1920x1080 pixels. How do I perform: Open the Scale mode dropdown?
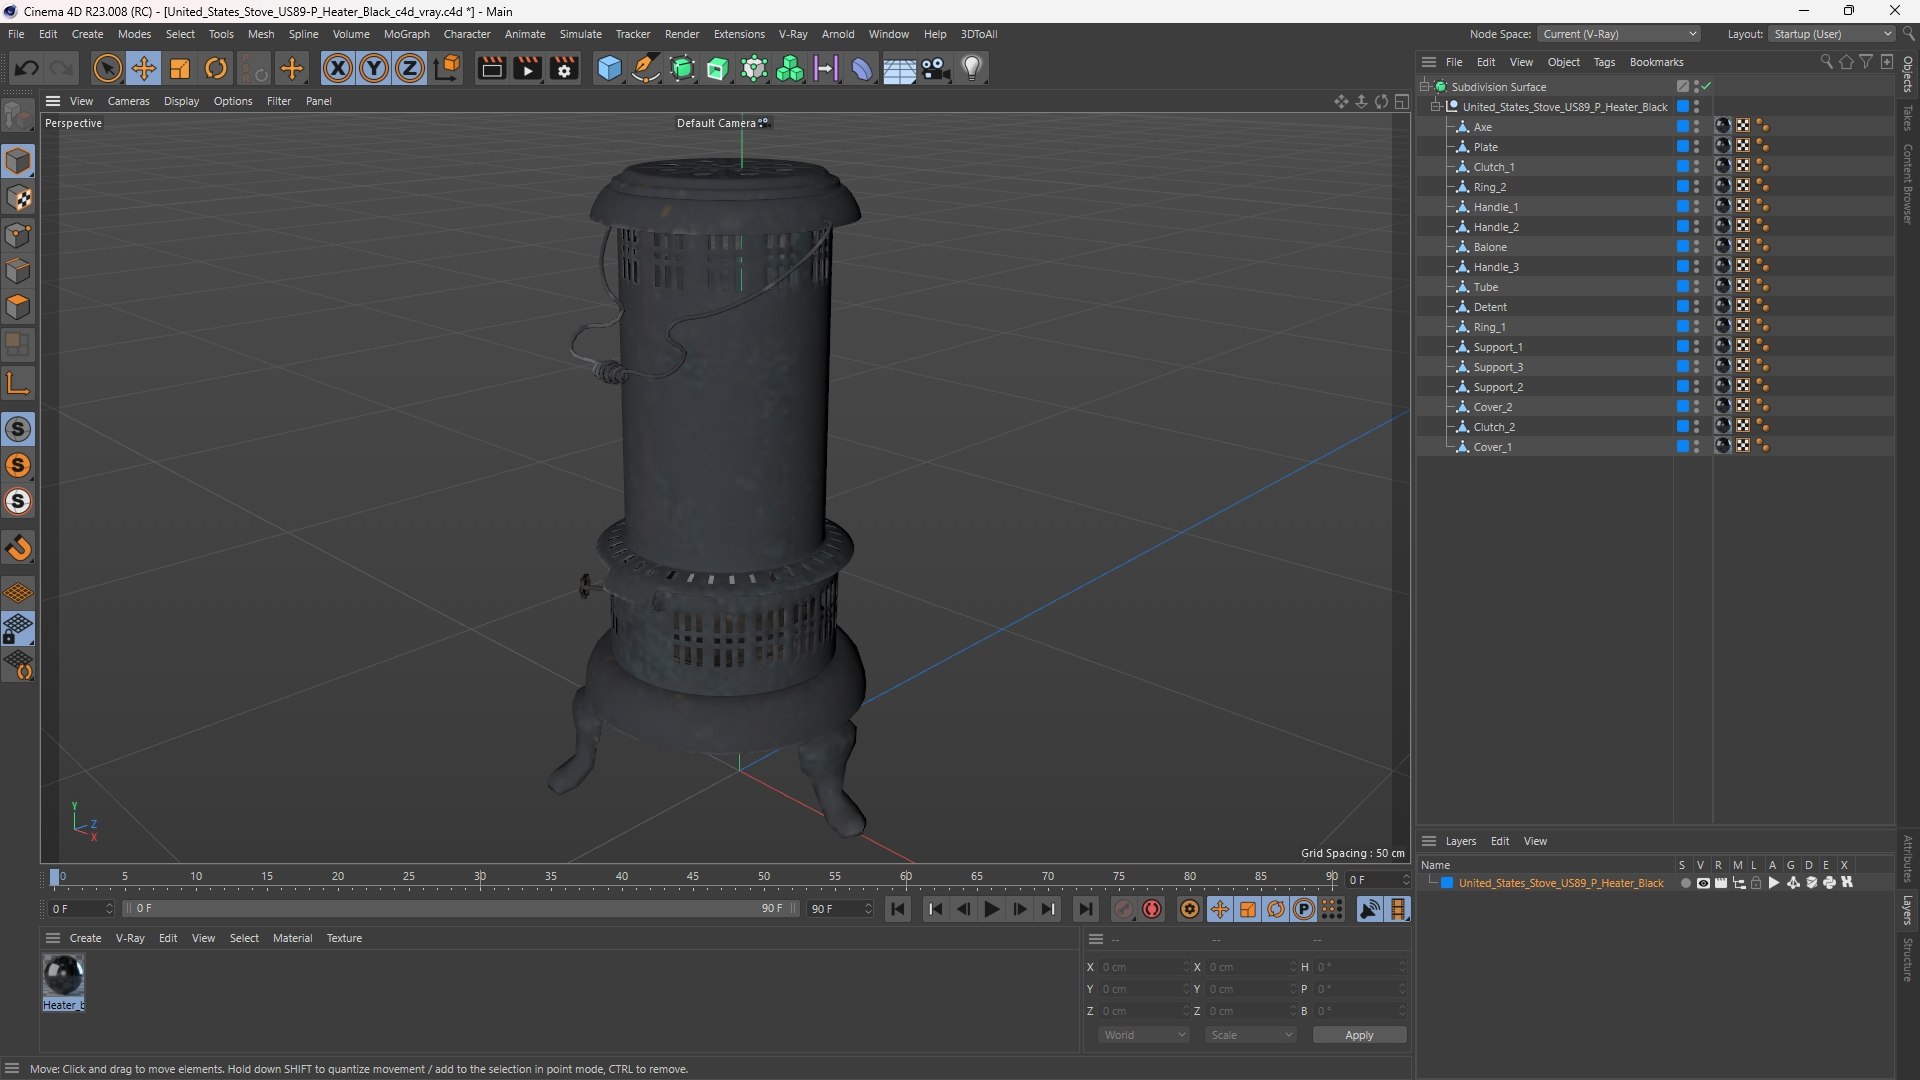tap(1251, 1035)
